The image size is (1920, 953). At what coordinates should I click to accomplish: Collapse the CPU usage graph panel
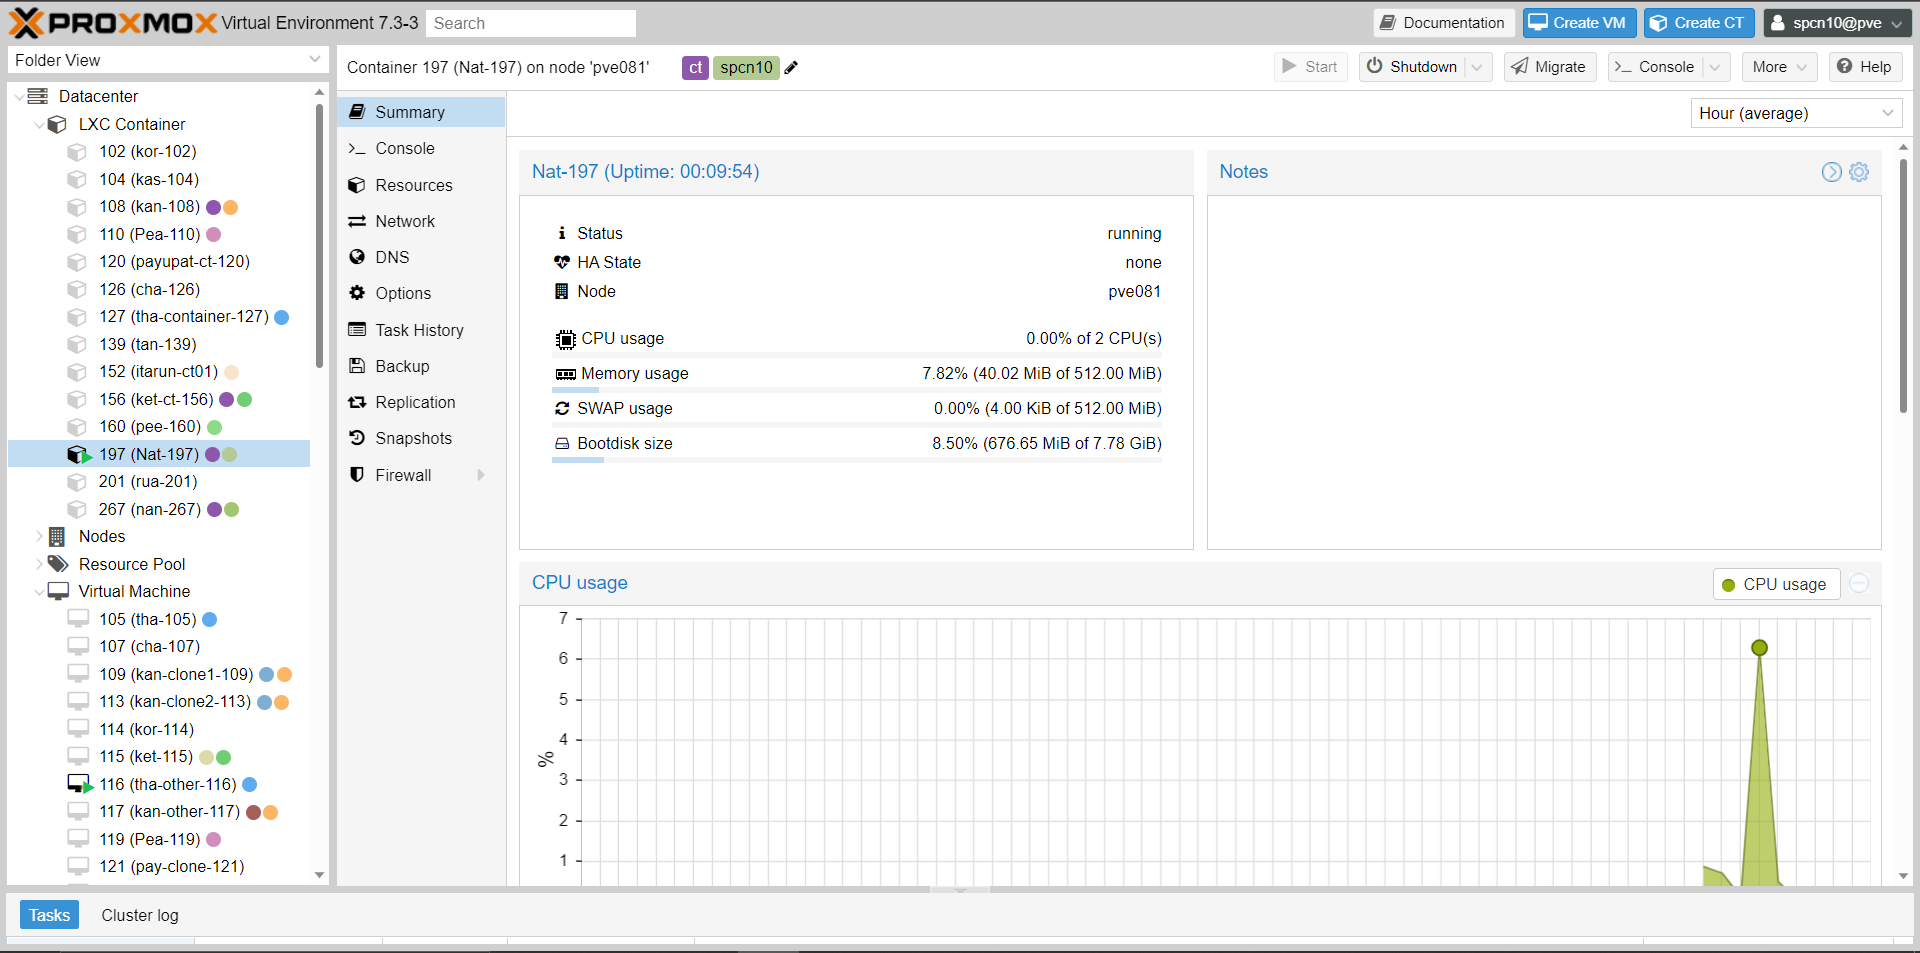[x=1858, y=583]
